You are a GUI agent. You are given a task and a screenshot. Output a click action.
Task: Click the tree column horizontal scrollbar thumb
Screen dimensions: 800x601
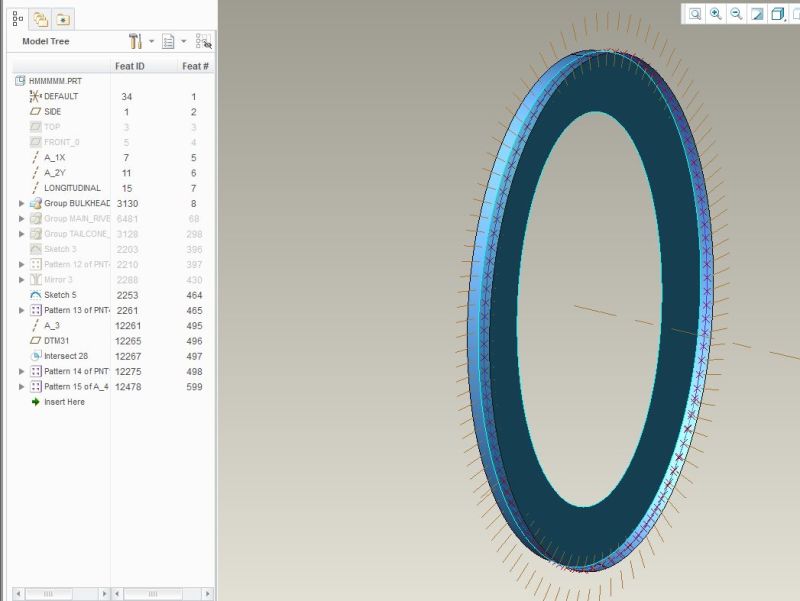pos(48,594)
